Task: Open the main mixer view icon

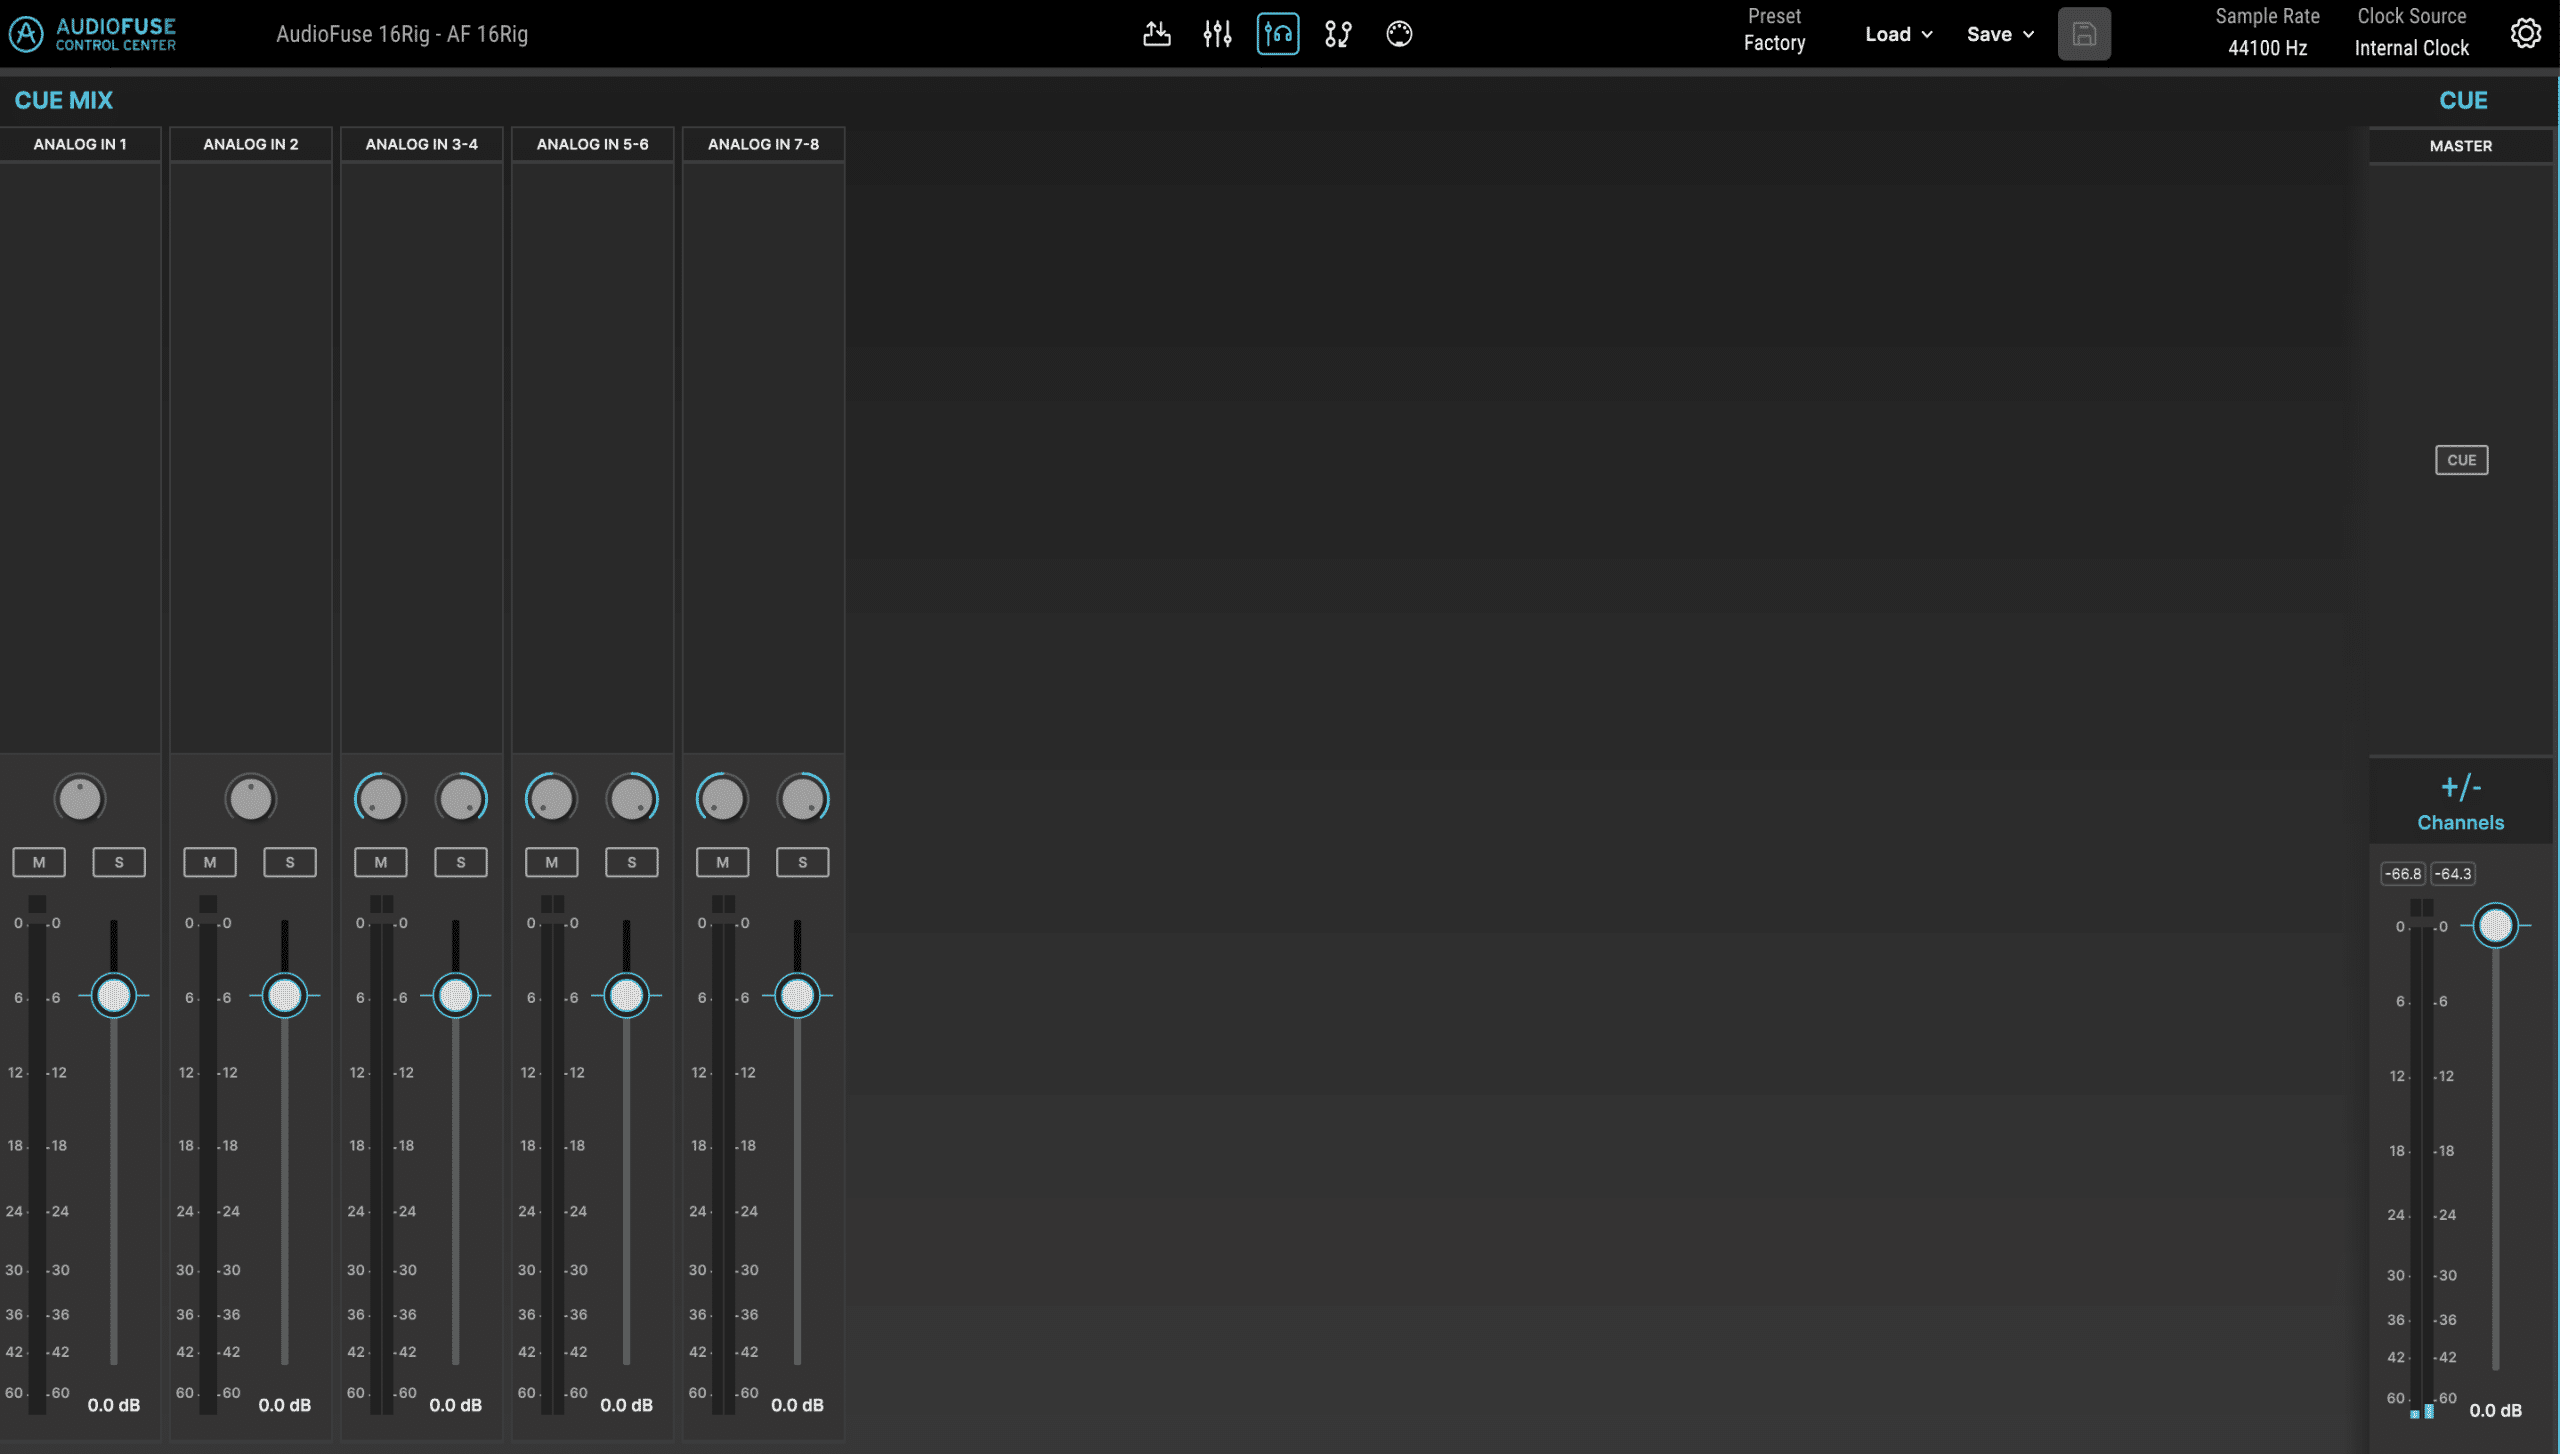Action: [x=1217, y=34]
